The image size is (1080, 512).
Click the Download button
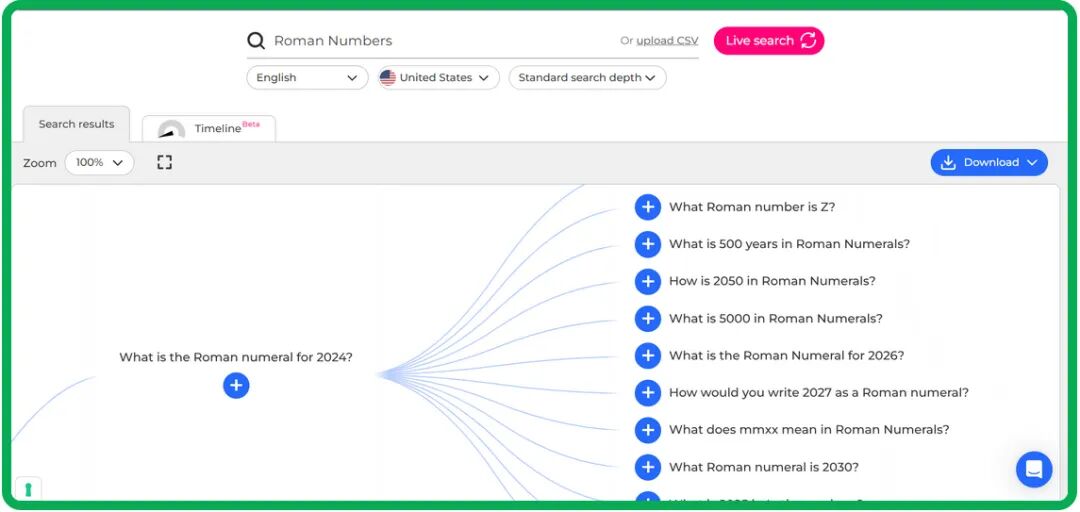pos(988,163)
